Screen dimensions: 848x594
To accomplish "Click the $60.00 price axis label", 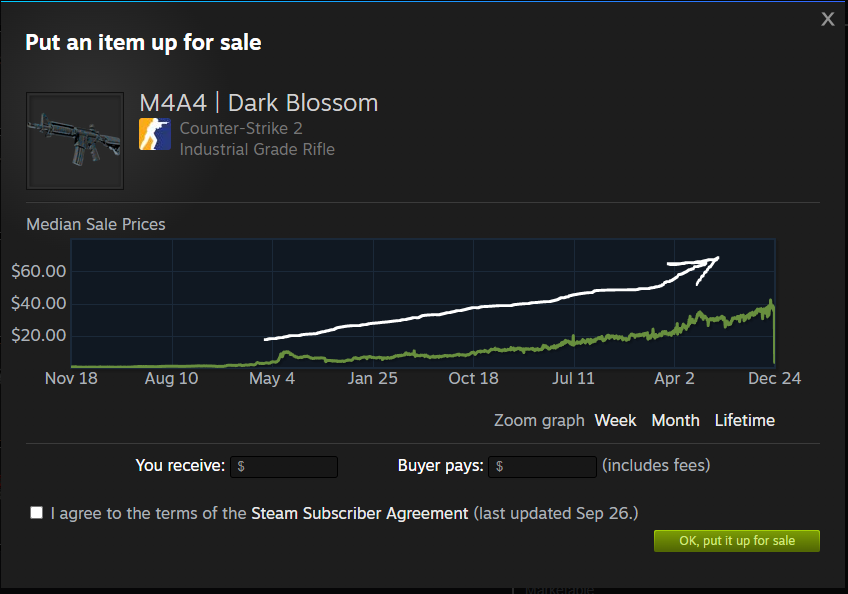I will (39, 271).
